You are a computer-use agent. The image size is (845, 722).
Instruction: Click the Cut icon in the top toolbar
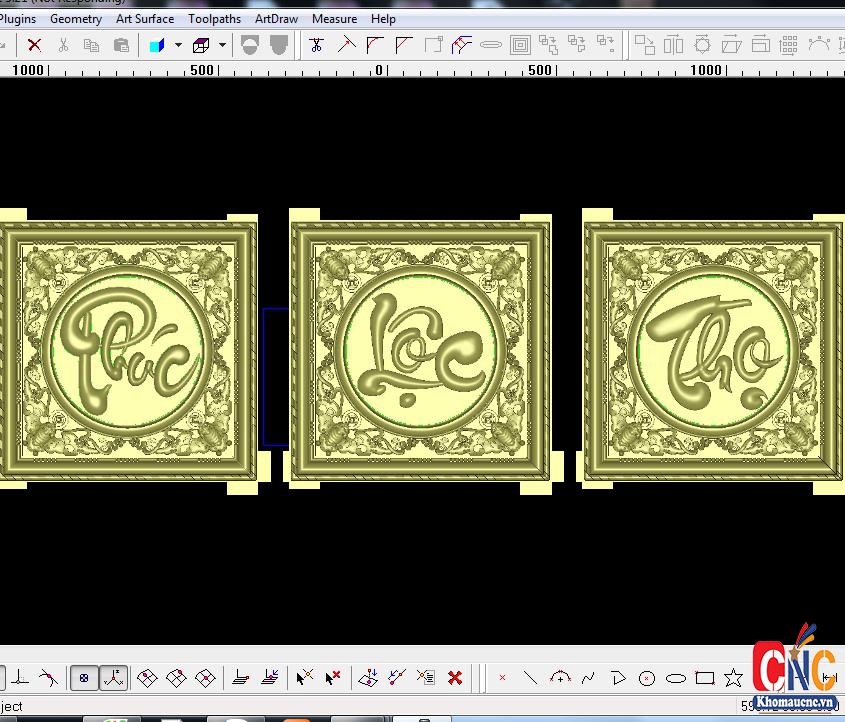tap(63, 44)
